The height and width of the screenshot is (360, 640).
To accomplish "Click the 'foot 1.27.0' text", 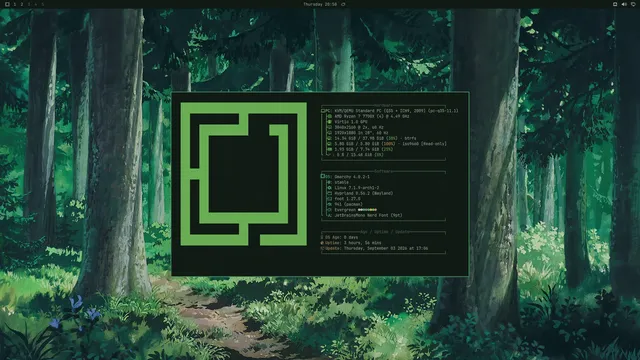I will coord(347,199).
